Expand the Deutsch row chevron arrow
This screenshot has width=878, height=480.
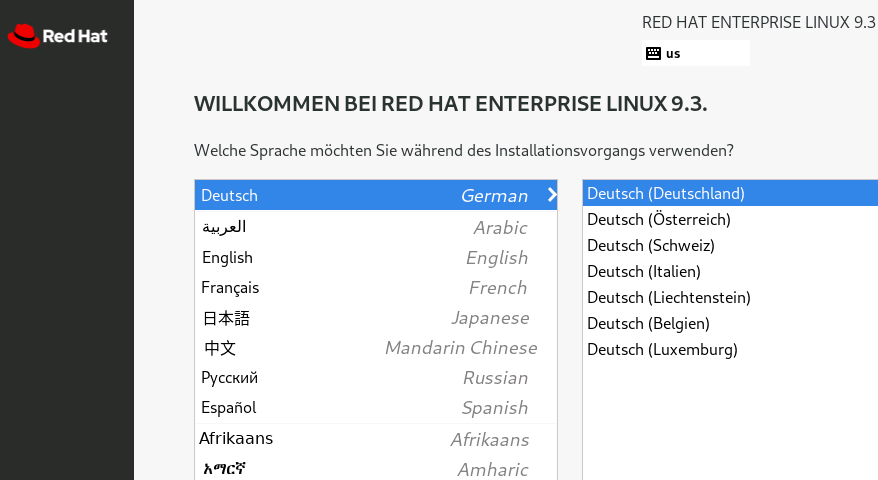click(551, 195)
